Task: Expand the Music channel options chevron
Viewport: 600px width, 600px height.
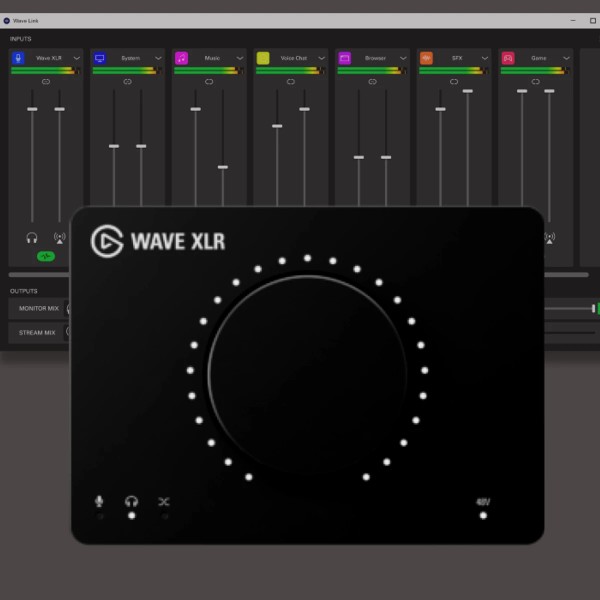Action: click(240, 59)
